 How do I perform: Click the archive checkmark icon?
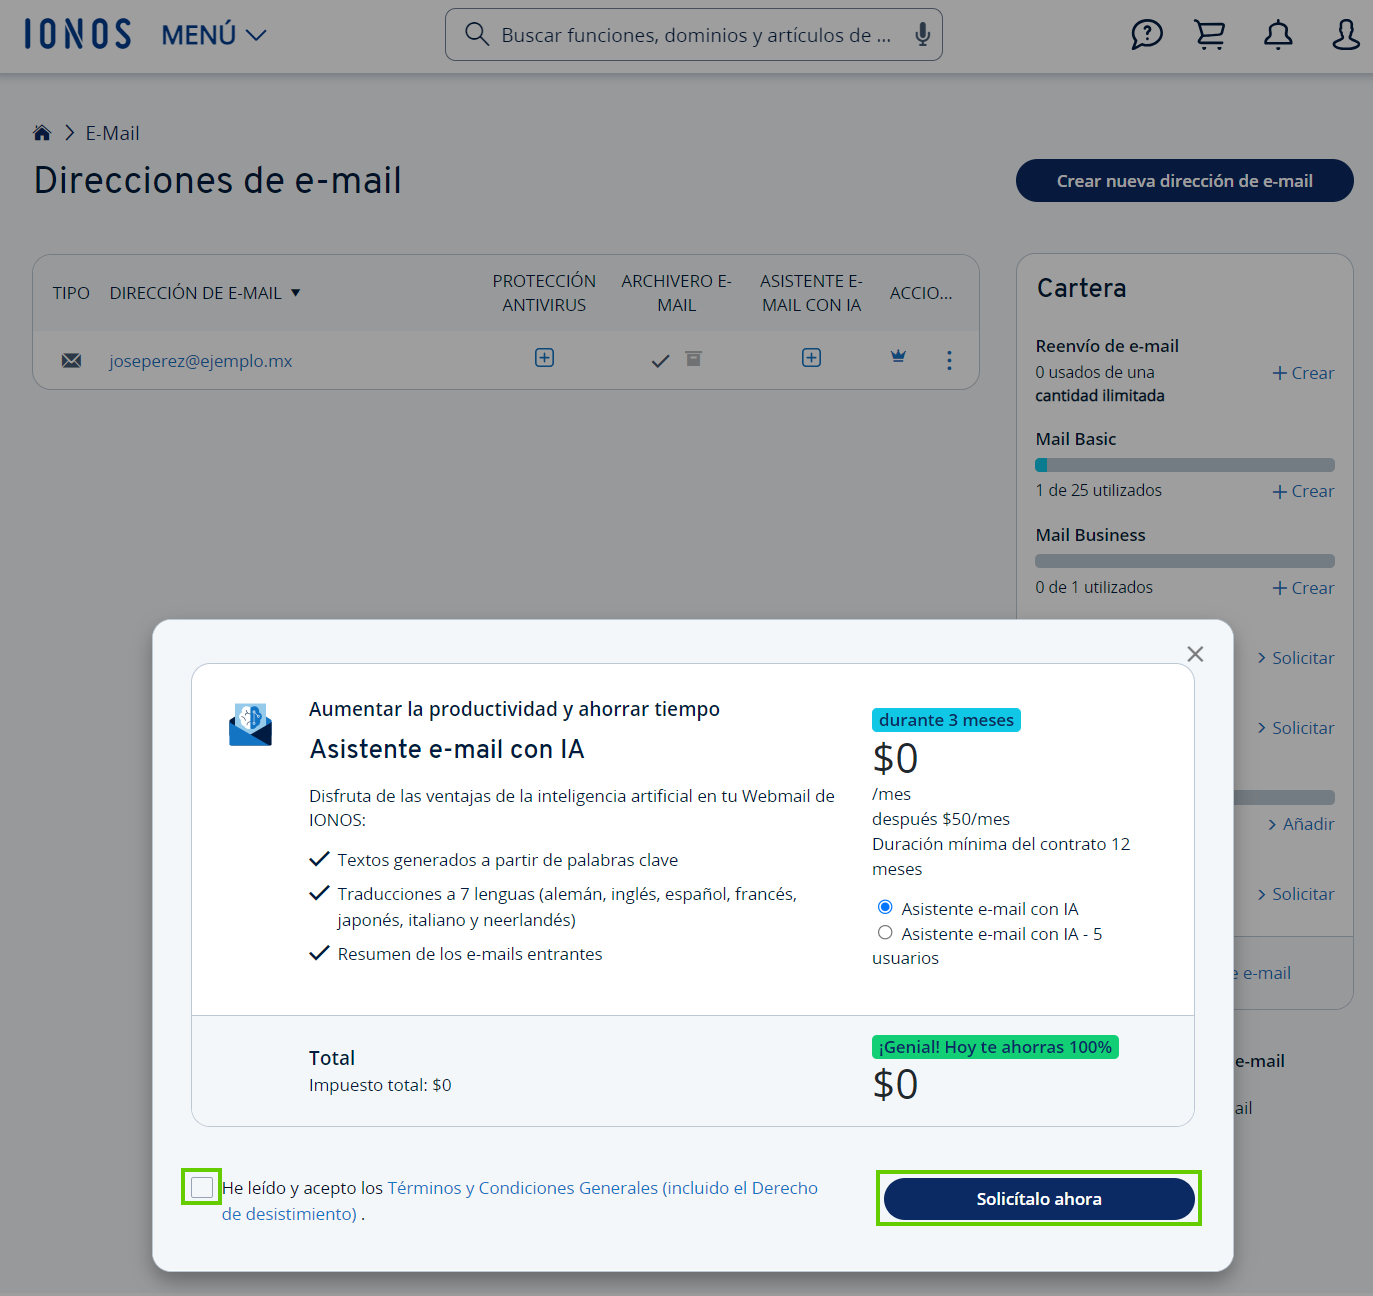pyautogui.click(x=660, y=361)
